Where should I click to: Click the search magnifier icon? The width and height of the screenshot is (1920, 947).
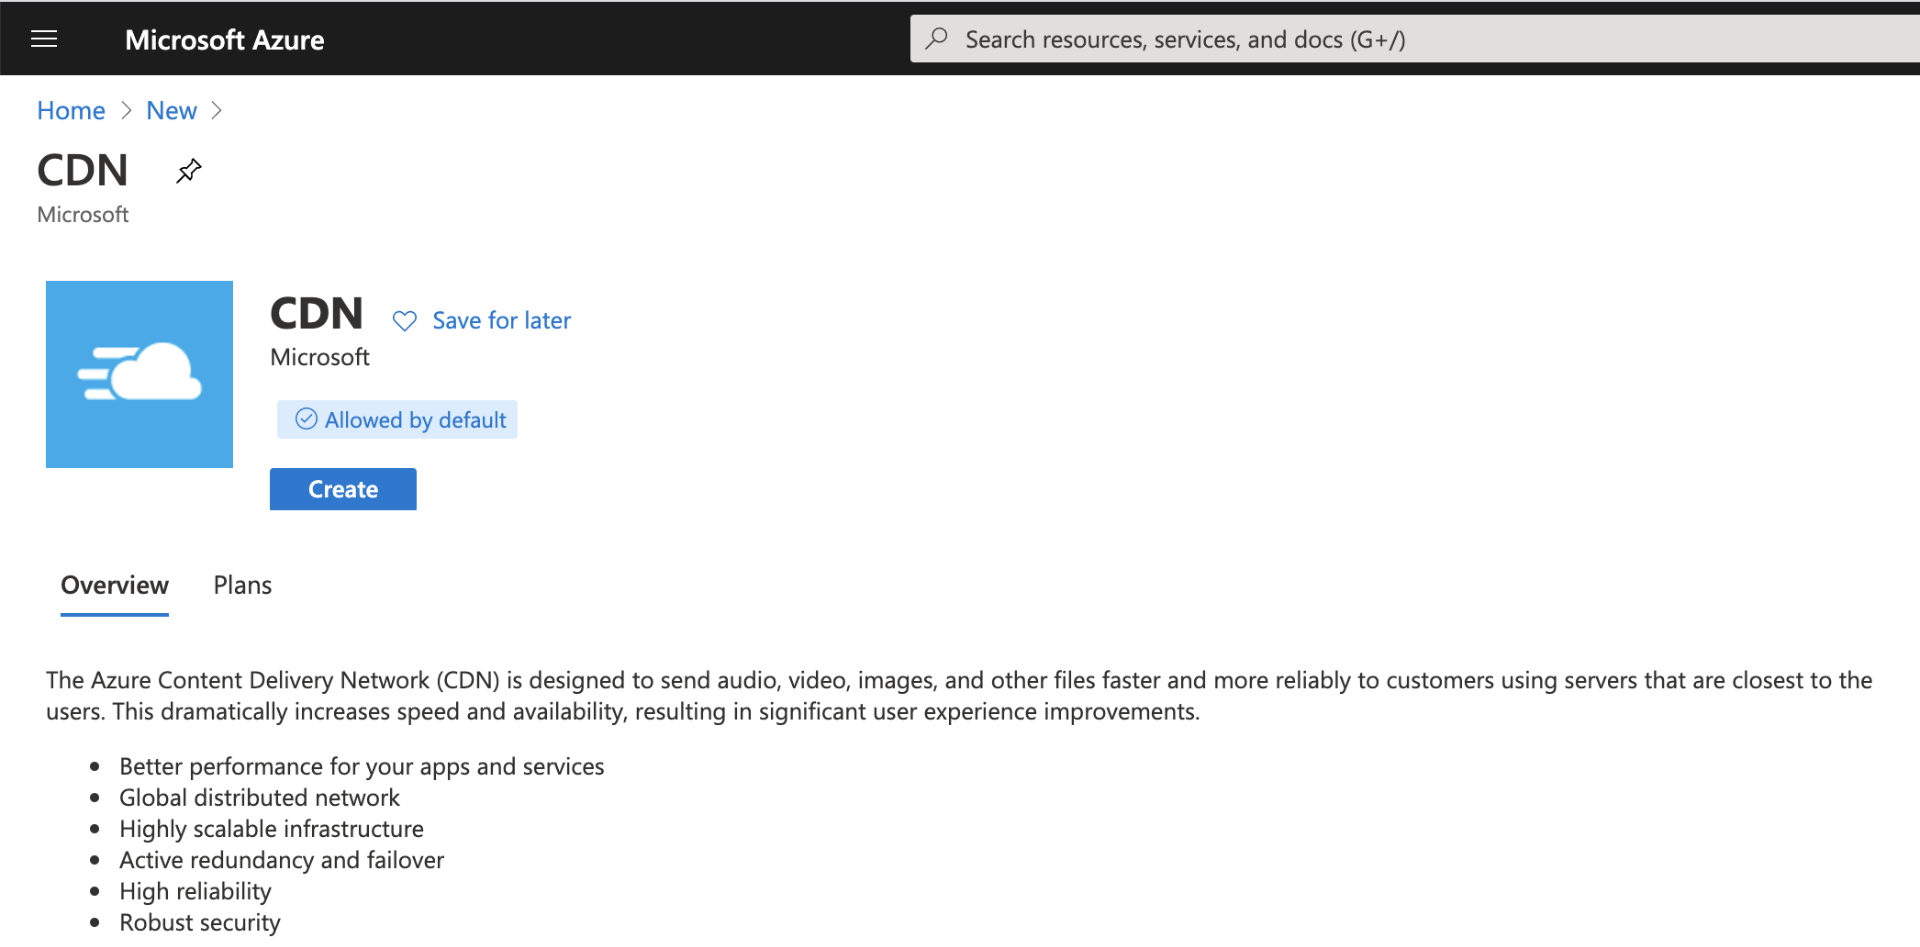(937, 39)
